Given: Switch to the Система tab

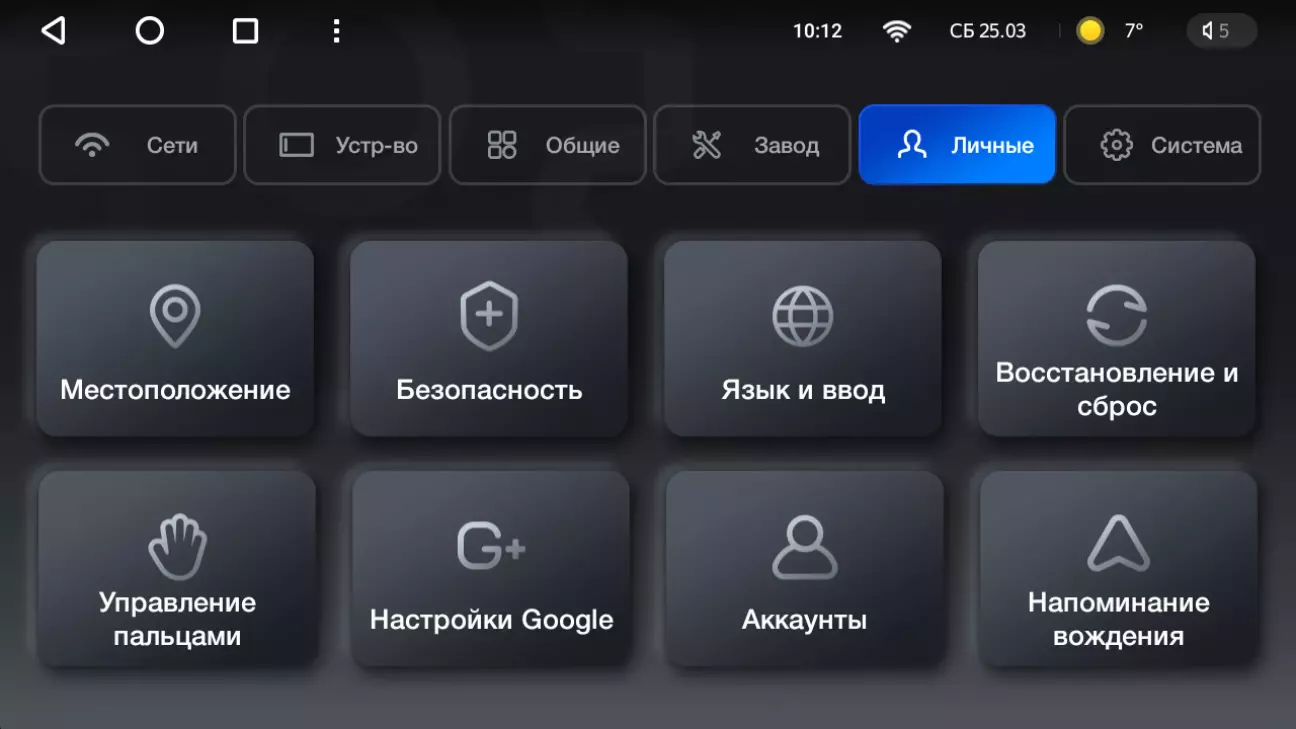Looking at the screenshot, I should (x=1162, y=145).
